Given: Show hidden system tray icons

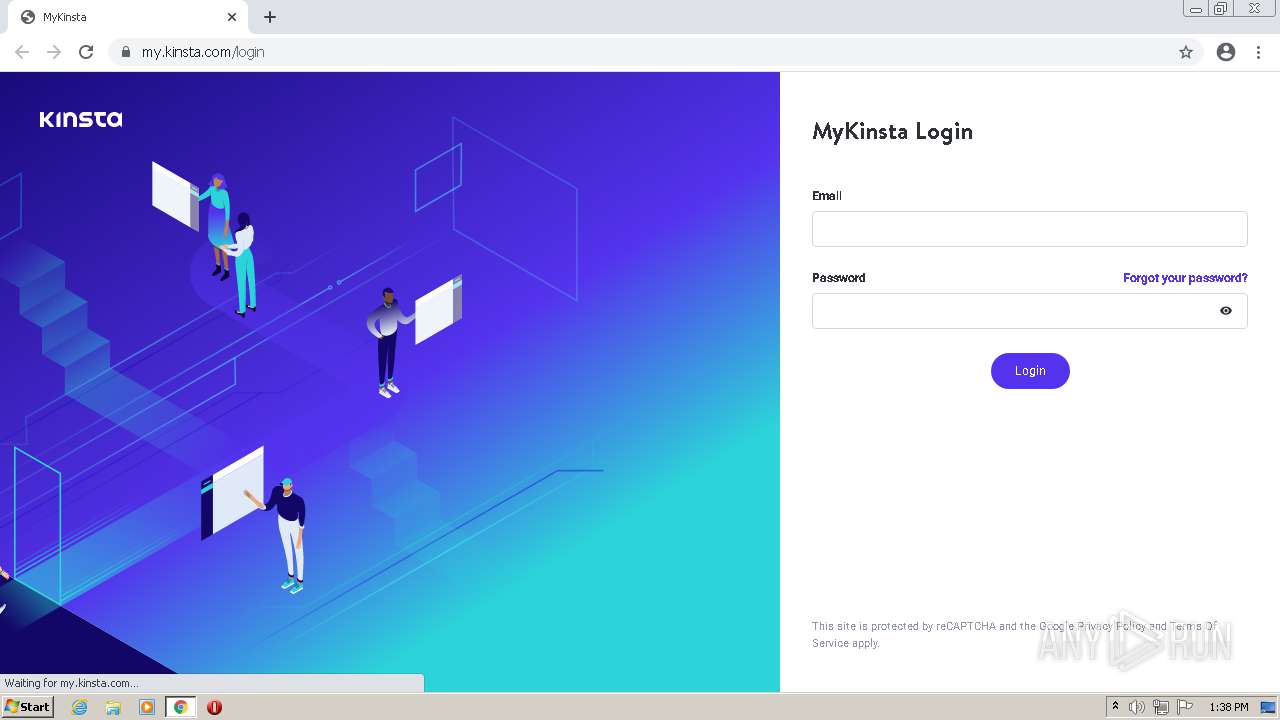Looking at the screenshot, I should click(1116, 707).
